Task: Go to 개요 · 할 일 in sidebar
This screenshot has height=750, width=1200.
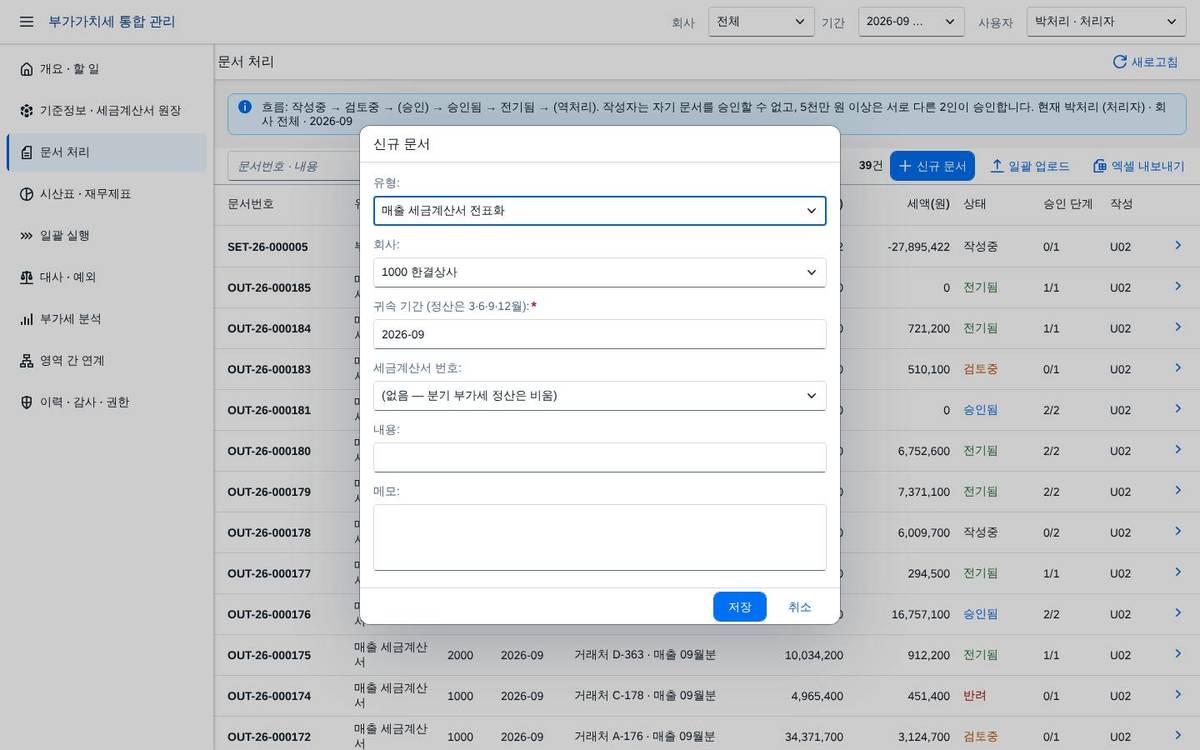Action: click(x=107, y=69)
